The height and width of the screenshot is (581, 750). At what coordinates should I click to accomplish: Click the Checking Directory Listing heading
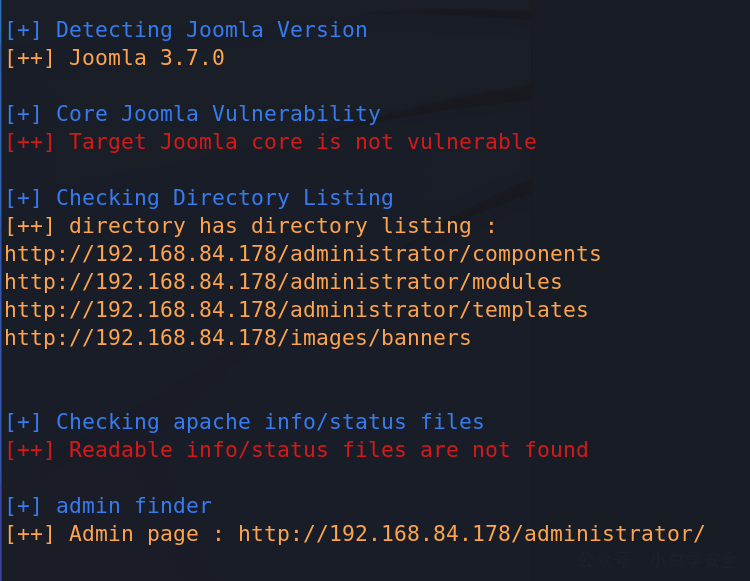225,198
